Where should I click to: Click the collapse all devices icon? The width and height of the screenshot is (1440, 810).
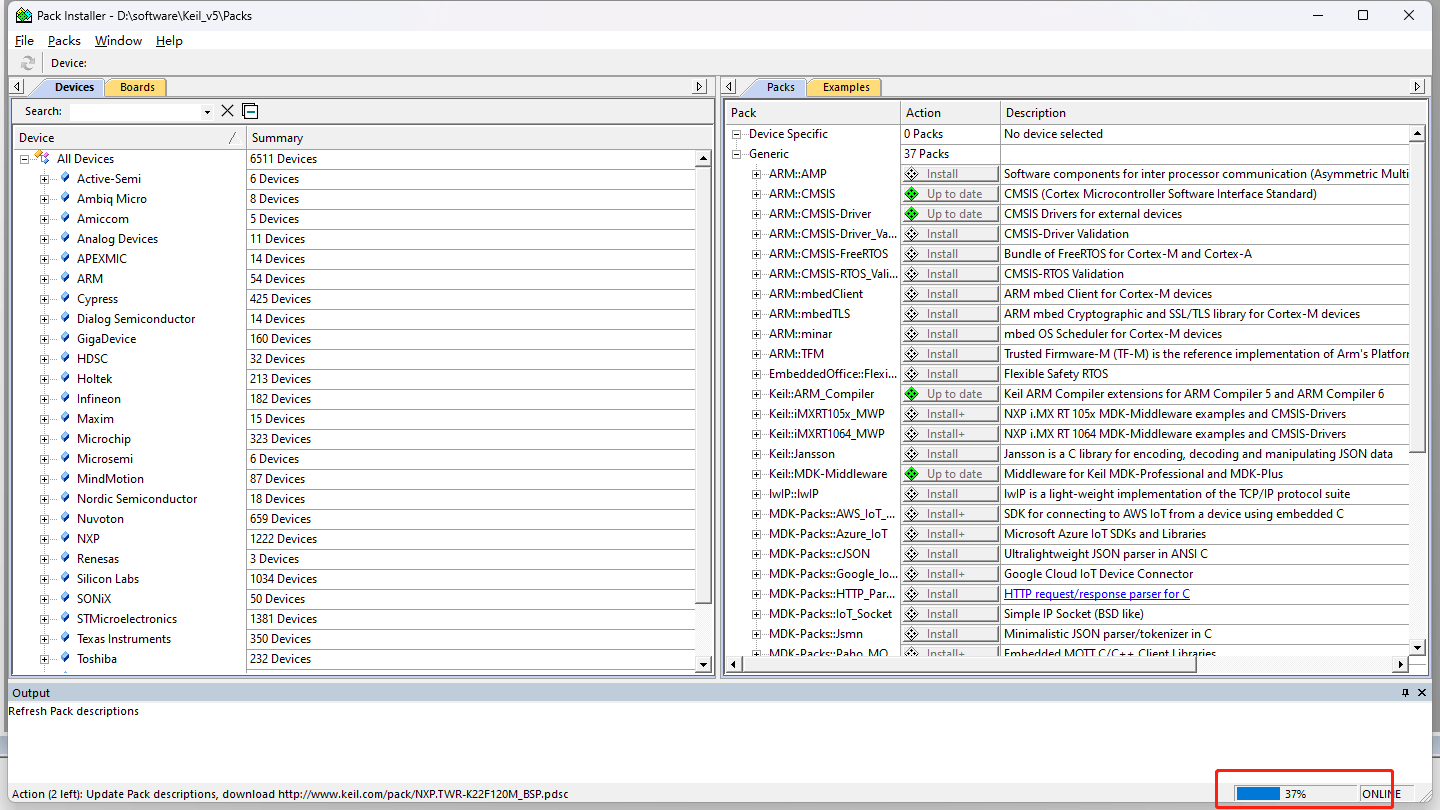click(250, 111)
